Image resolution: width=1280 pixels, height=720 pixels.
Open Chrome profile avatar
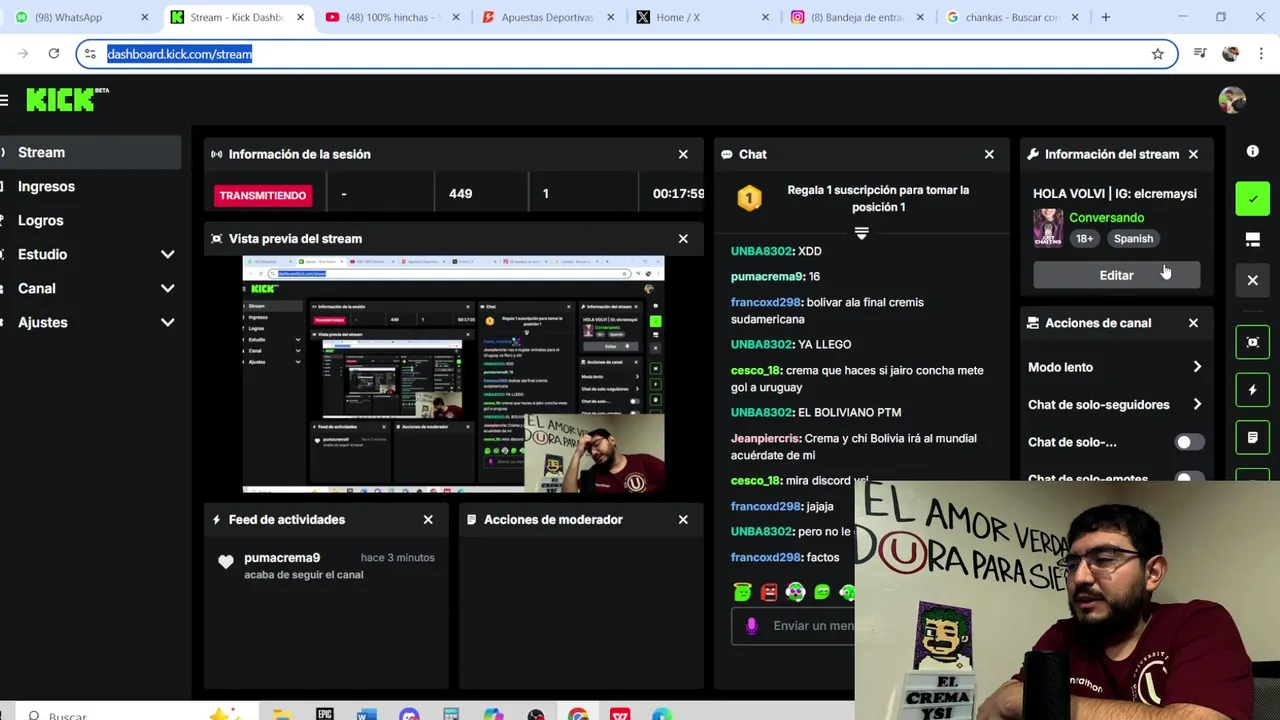pos(1231,54)
